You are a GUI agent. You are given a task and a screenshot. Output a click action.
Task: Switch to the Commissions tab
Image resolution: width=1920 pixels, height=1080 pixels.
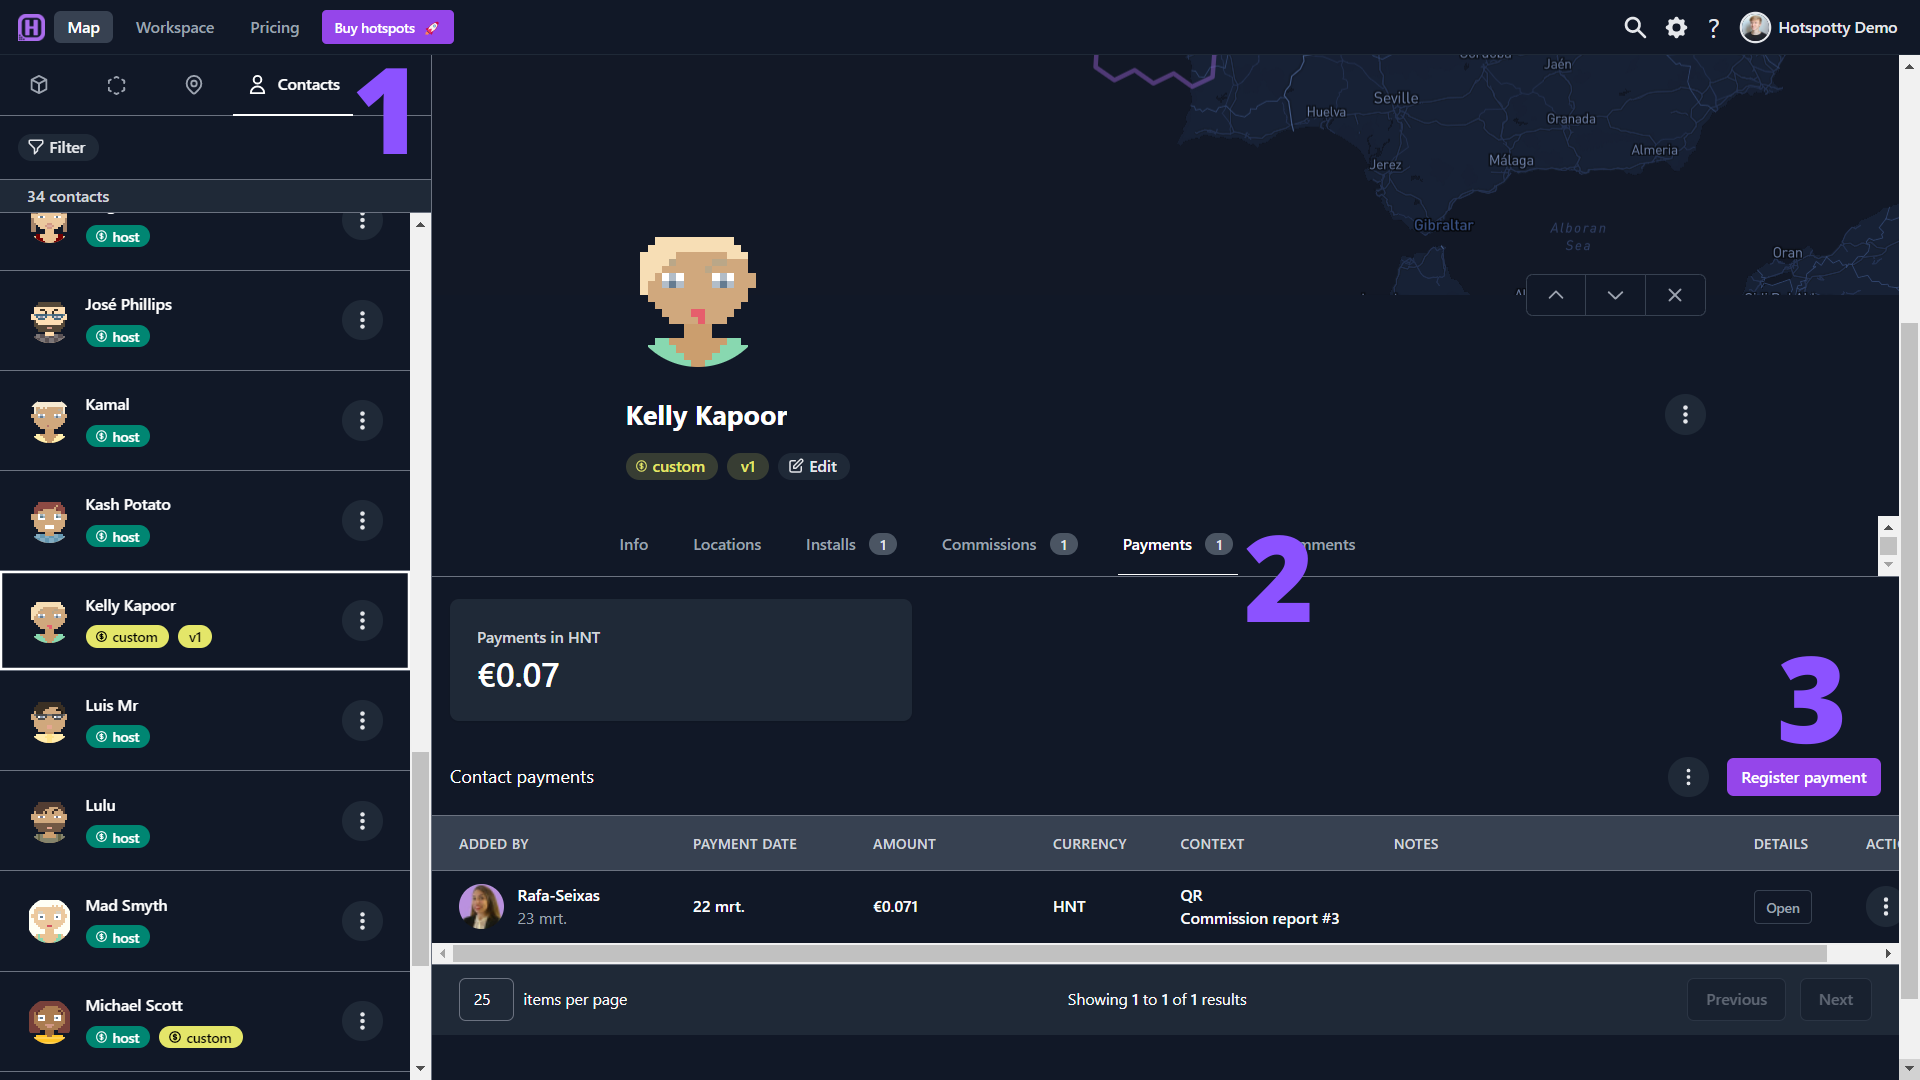(1008, 545)
